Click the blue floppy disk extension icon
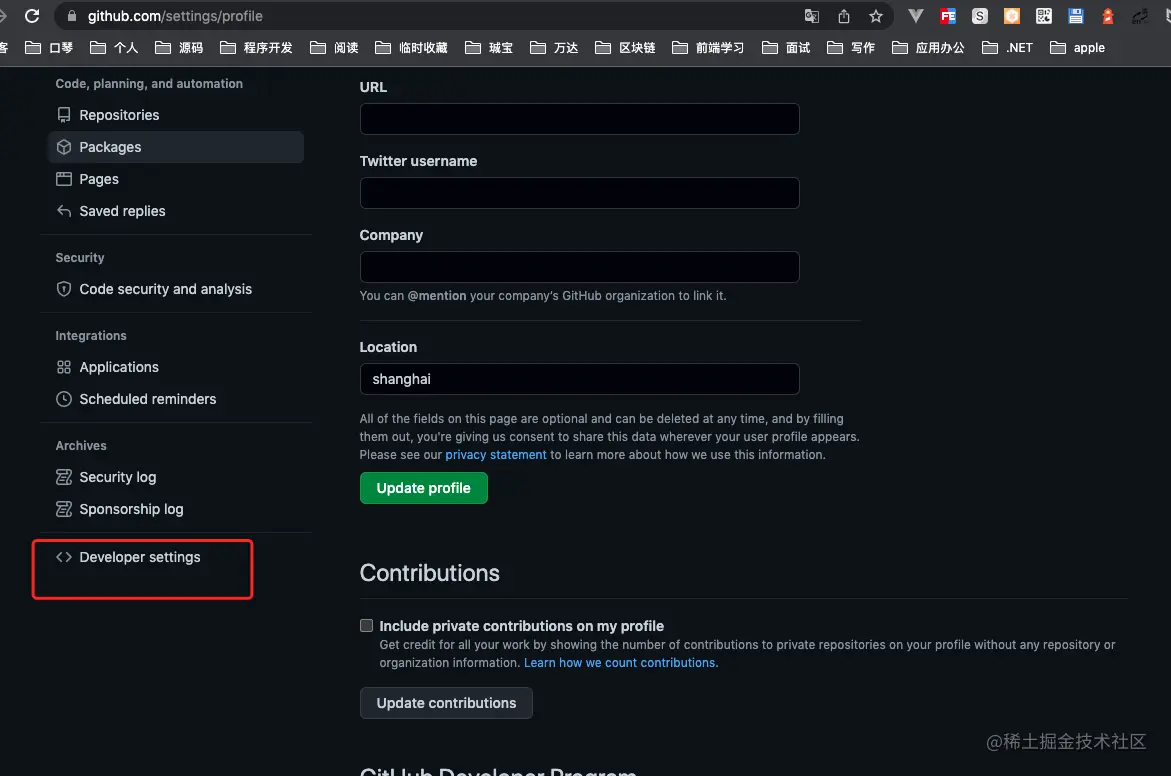The image size is (1171, 776). point(1075,16)
